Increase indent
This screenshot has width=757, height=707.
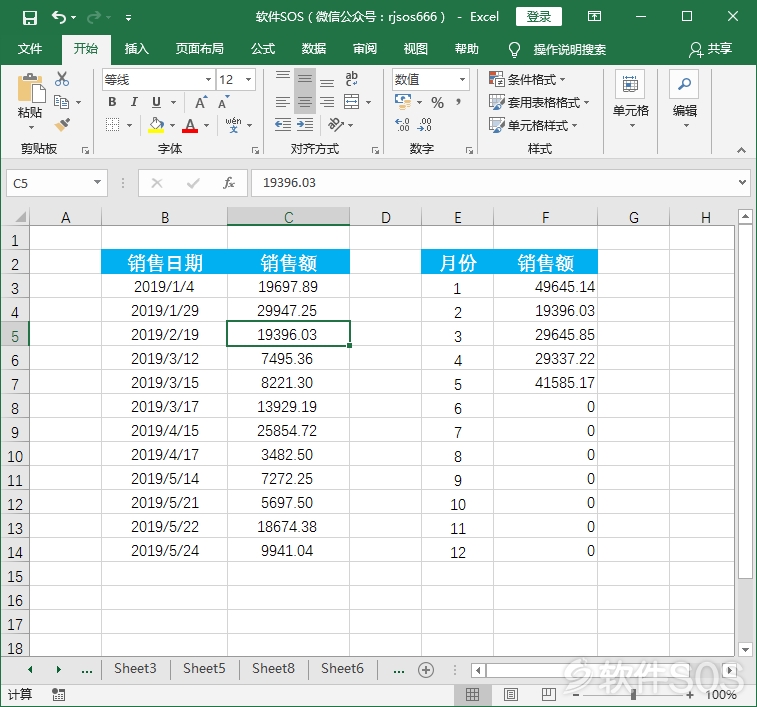(305, 125)
